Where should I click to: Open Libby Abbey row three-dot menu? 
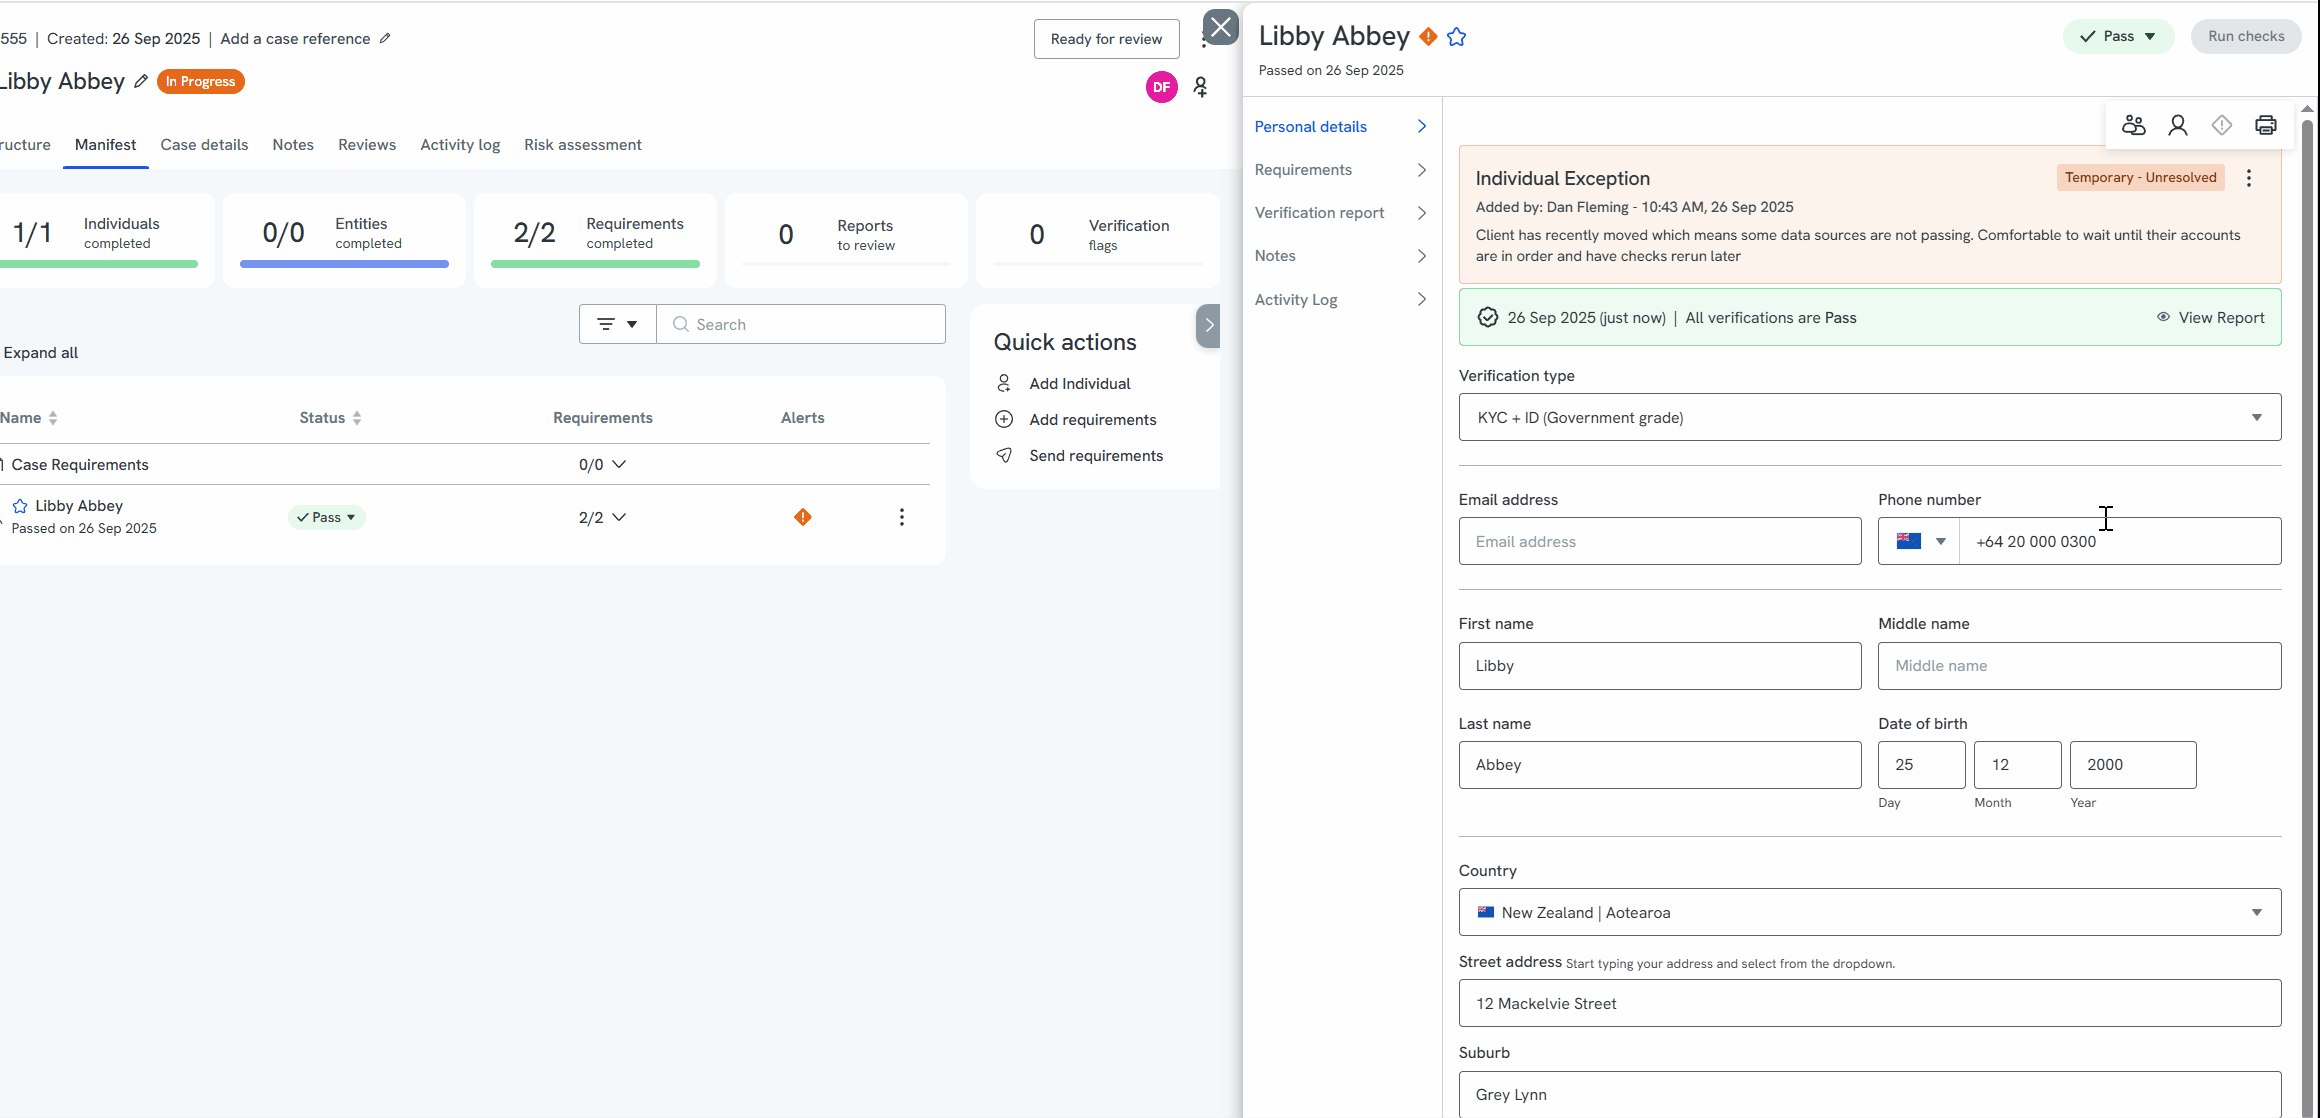(901, 517)
